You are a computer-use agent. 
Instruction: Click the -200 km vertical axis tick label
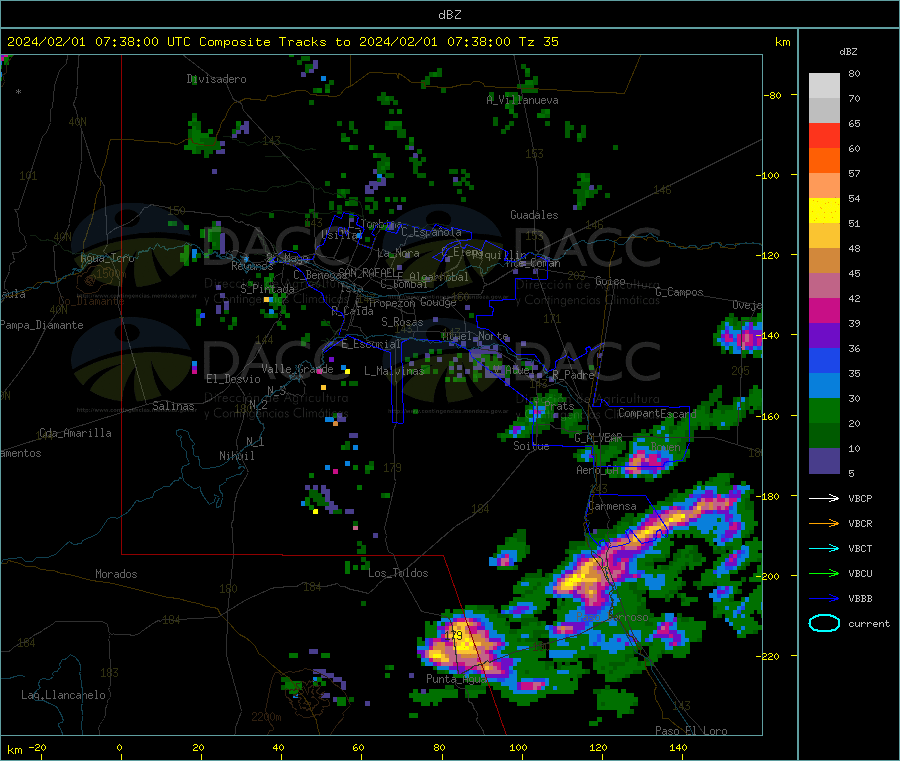770,576
